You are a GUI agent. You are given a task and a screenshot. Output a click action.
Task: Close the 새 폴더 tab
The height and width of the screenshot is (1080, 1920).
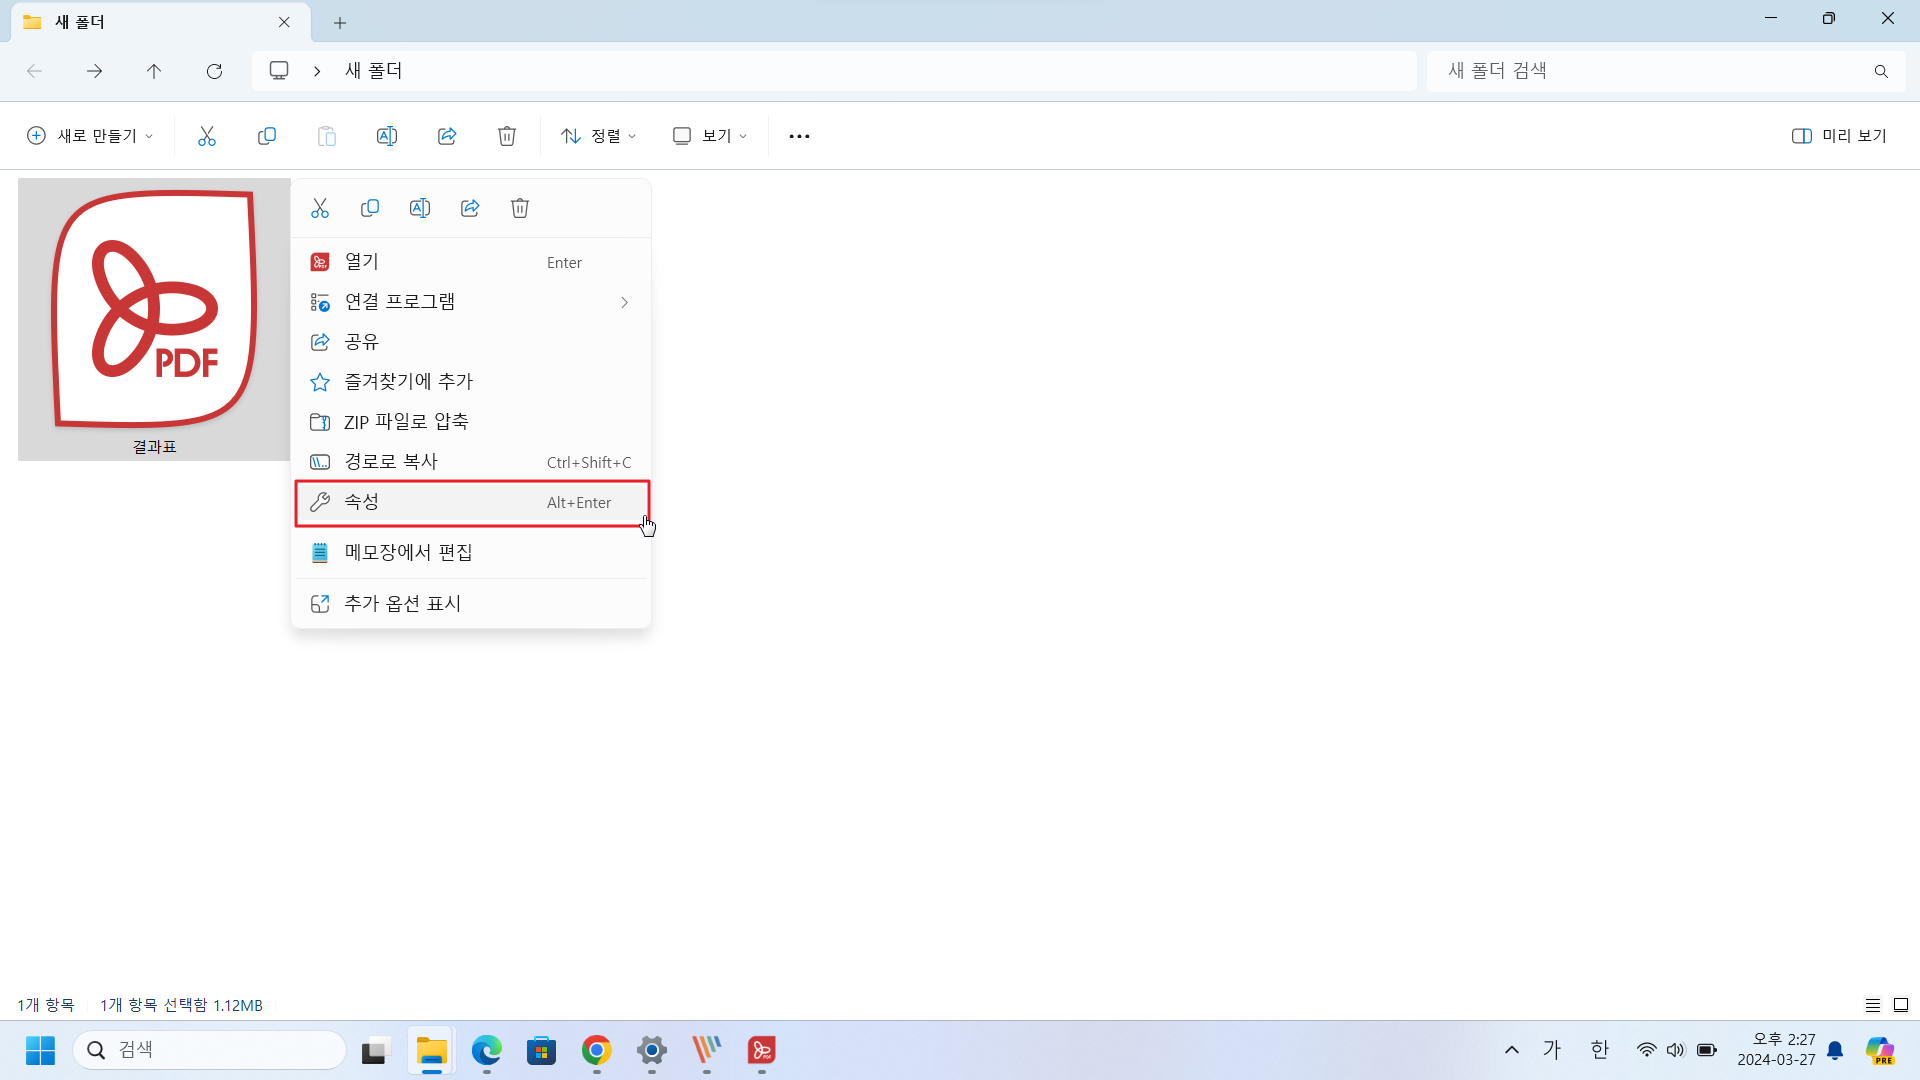click(284, 22)
